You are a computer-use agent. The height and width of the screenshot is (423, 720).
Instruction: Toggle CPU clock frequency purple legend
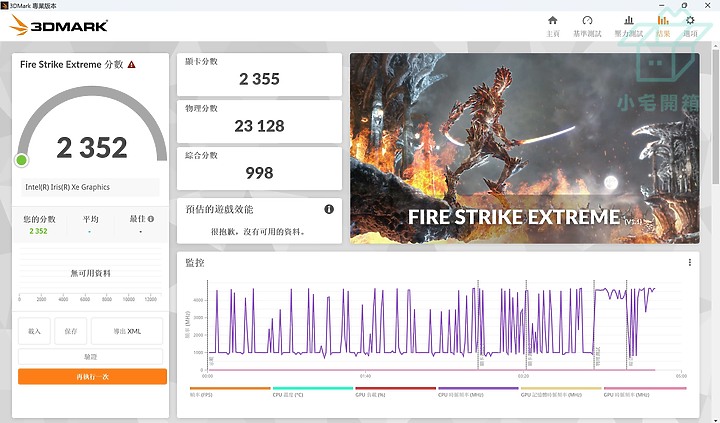tap(478, 392)
